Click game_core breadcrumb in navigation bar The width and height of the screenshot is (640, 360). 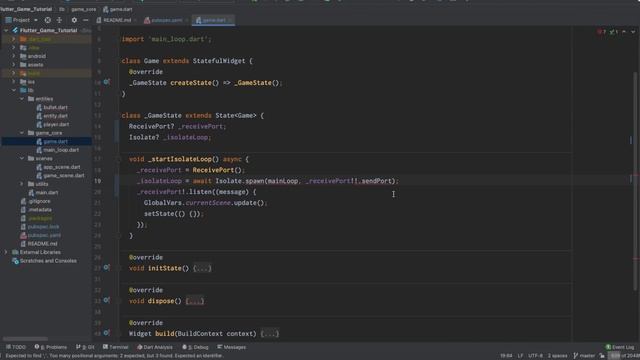tap(83, 9)
